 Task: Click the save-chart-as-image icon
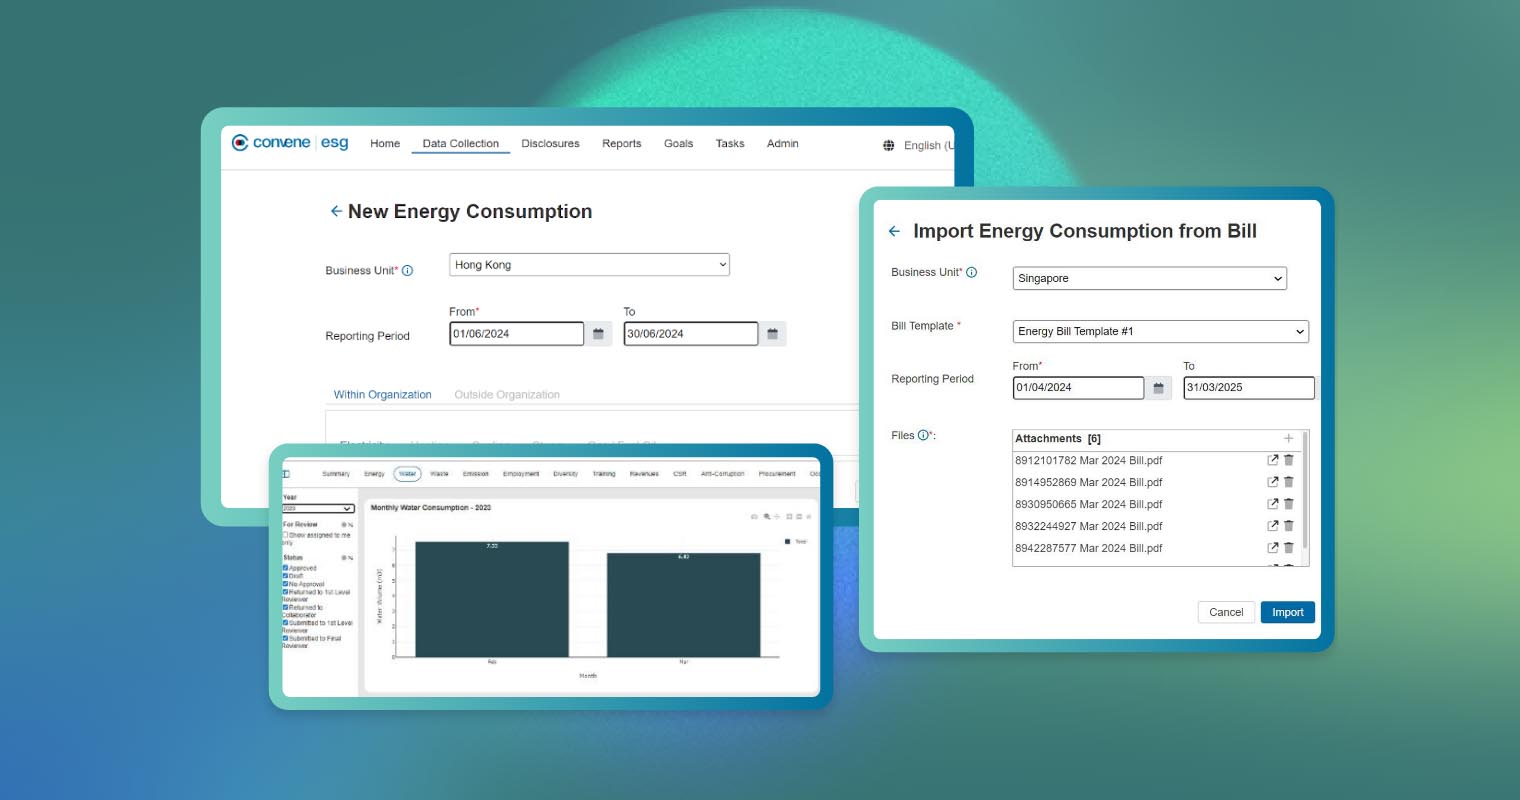[753, 516]
